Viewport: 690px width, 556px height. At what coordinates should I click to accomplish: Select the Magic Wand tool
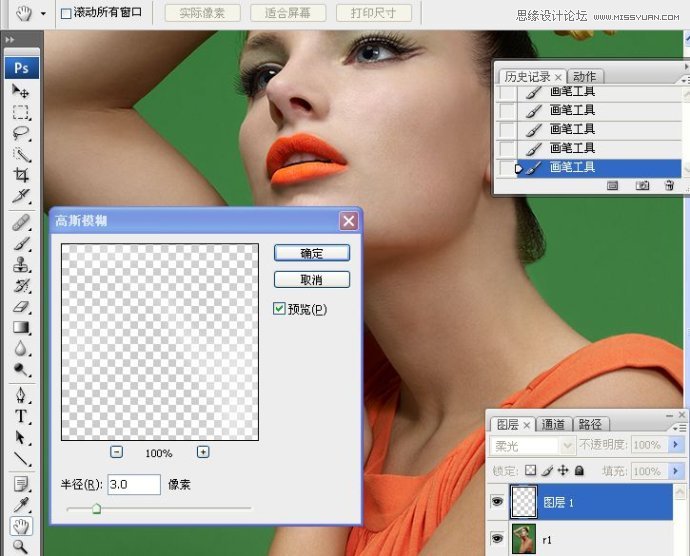(x=21, y=154)
